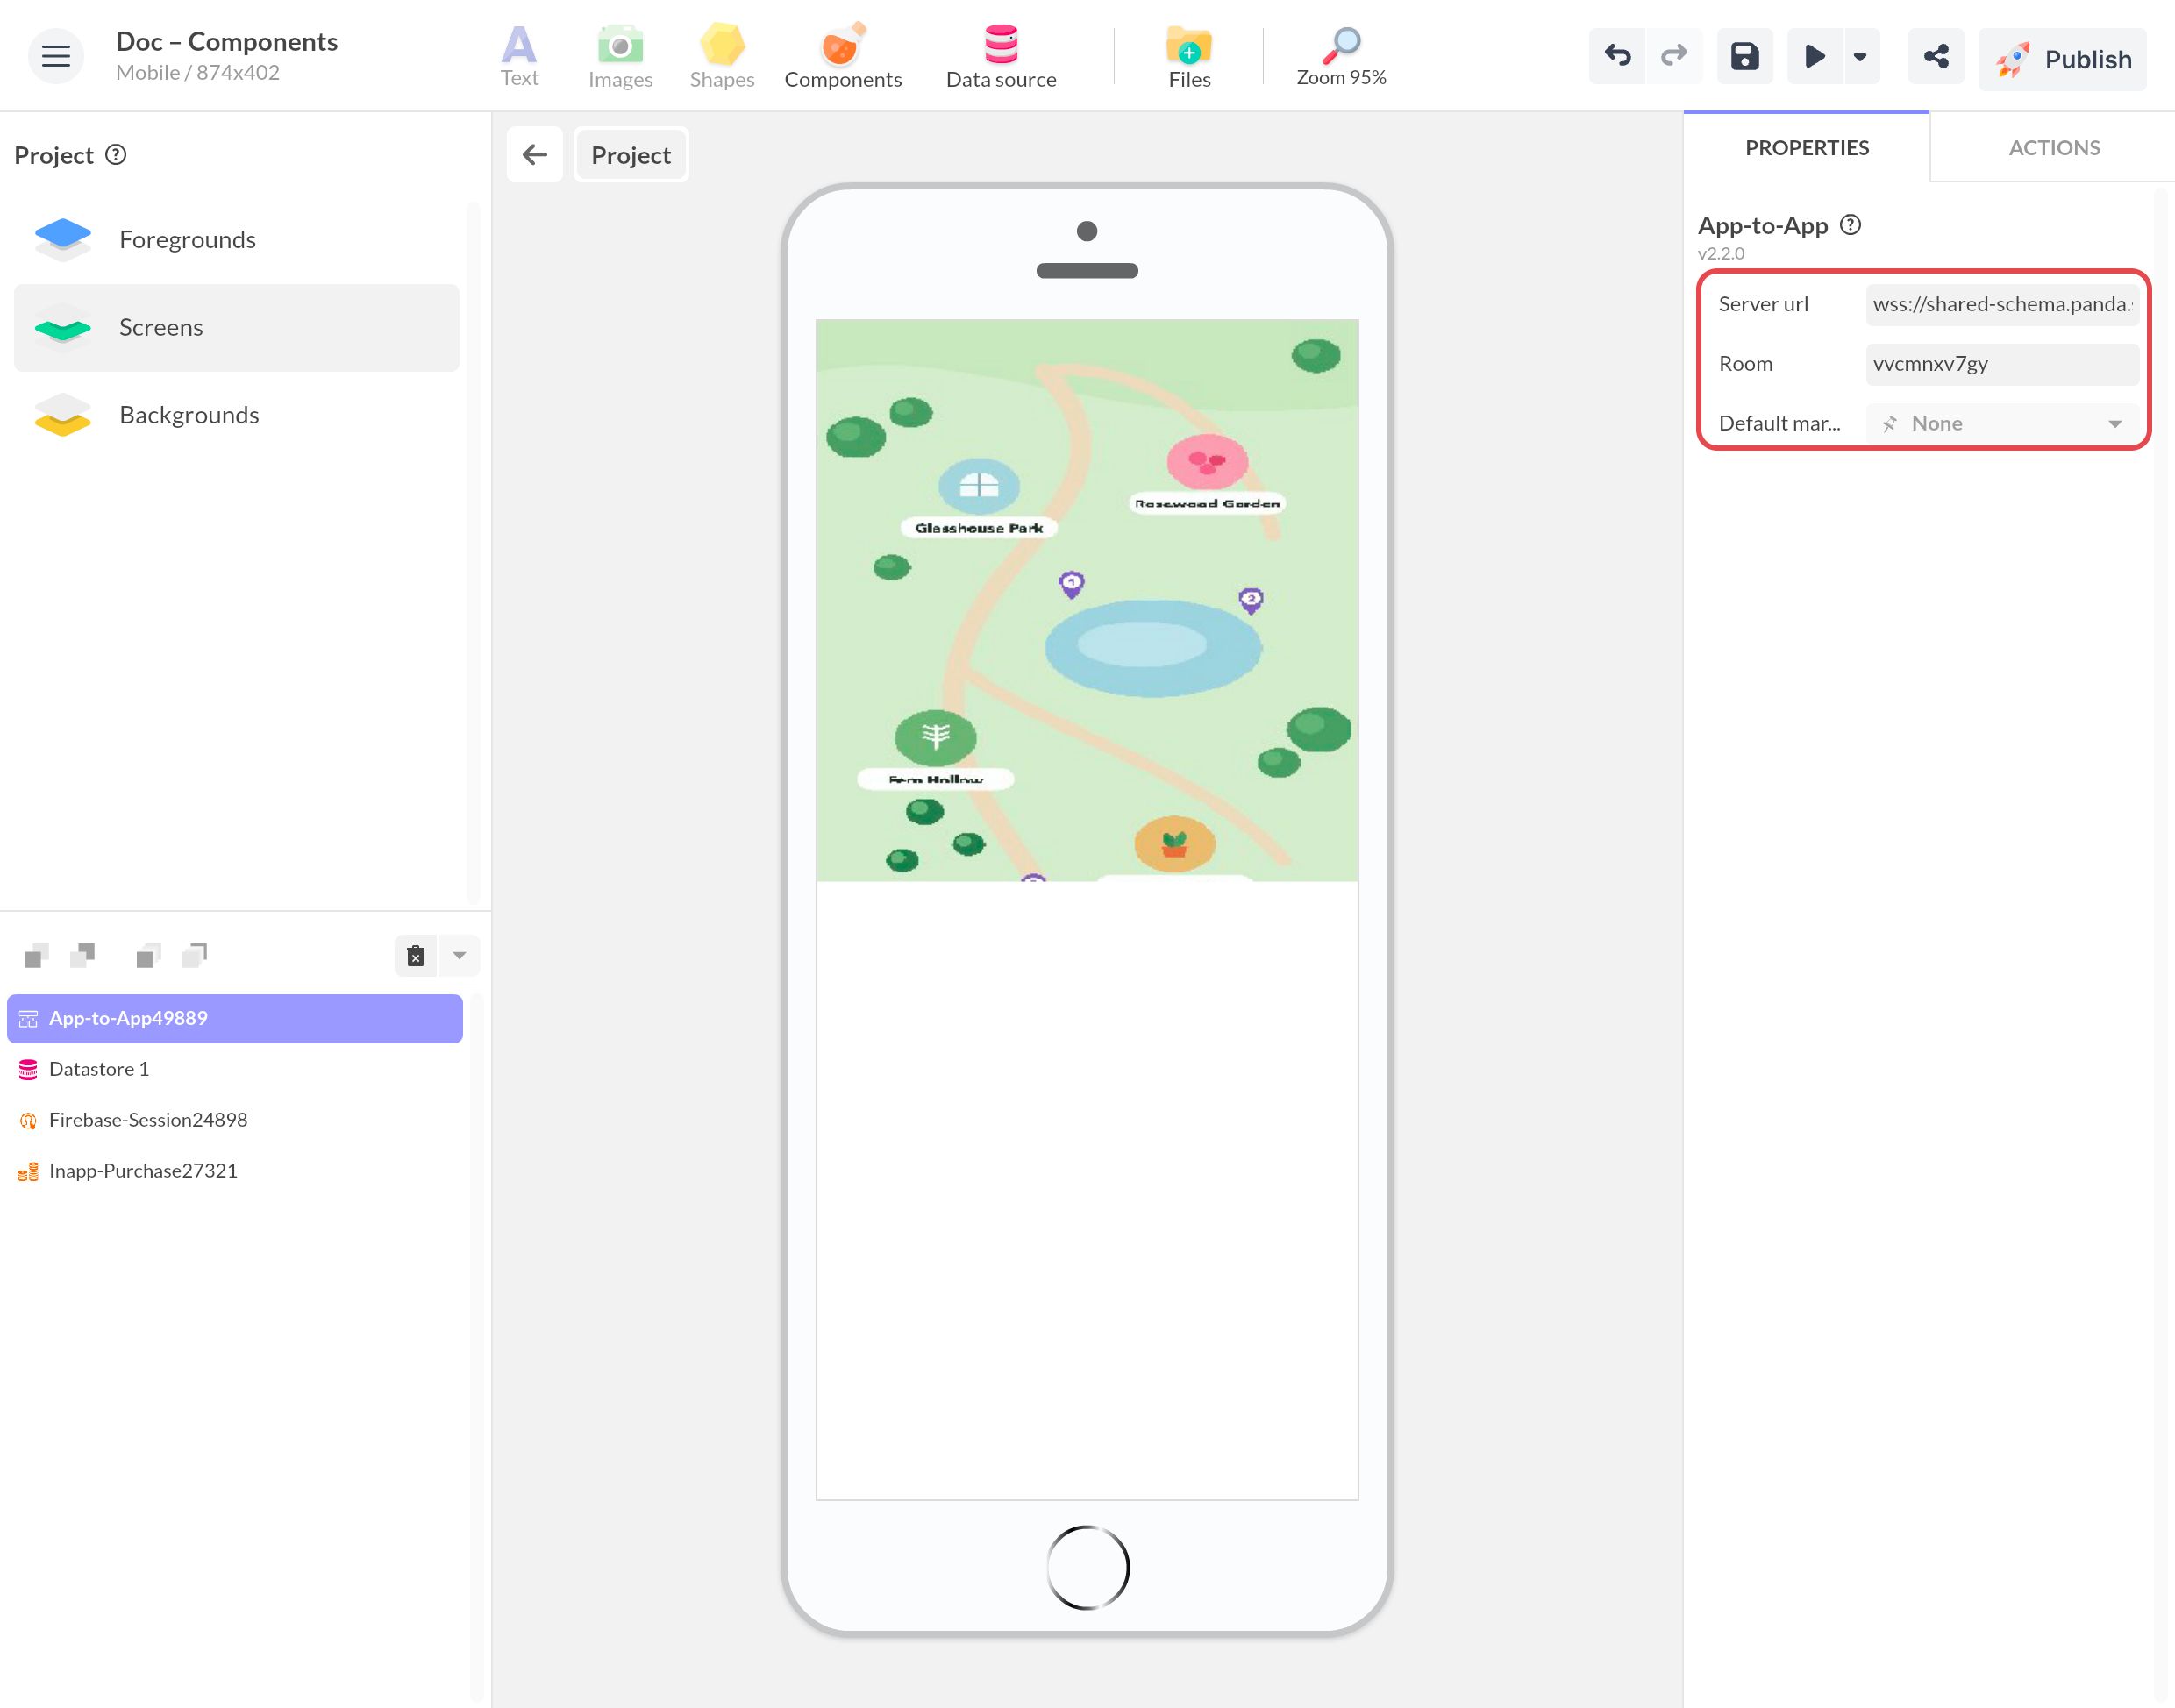The width and height of the screenshot is (2175, 1708).
Task: Switch to the PROPERTIES tab
Action: (1806, 148)
